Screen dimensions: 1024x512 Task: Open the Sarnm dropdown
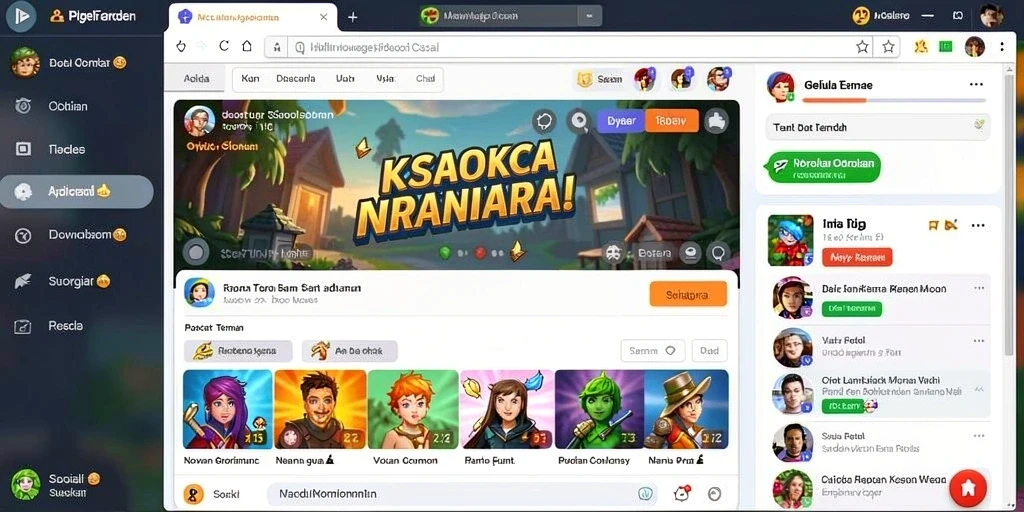click(652, 351)
